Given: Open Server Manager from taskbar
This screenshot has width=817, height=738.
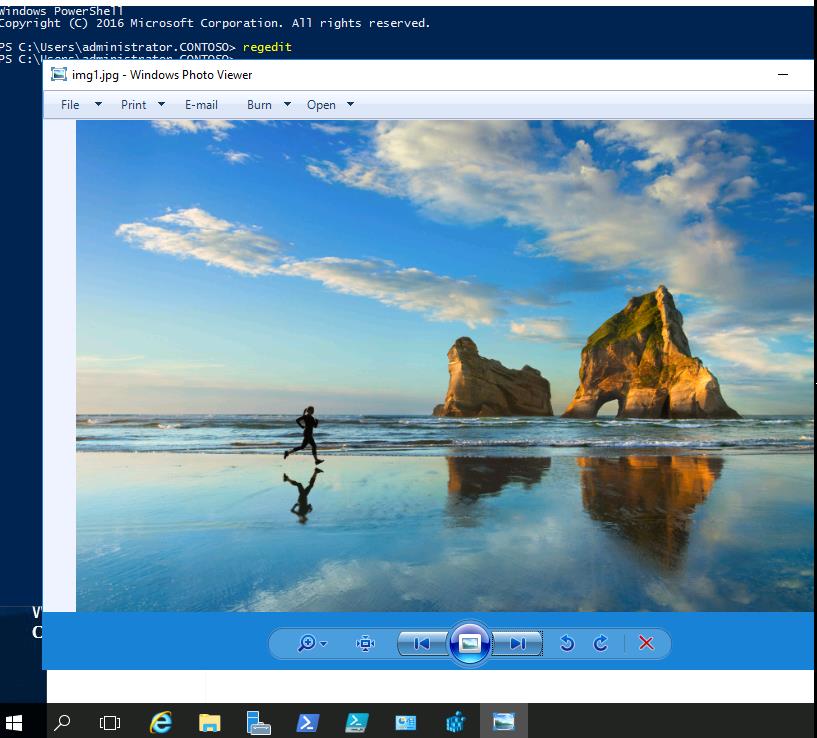Looking at the screenshot, I should point(258,723).
